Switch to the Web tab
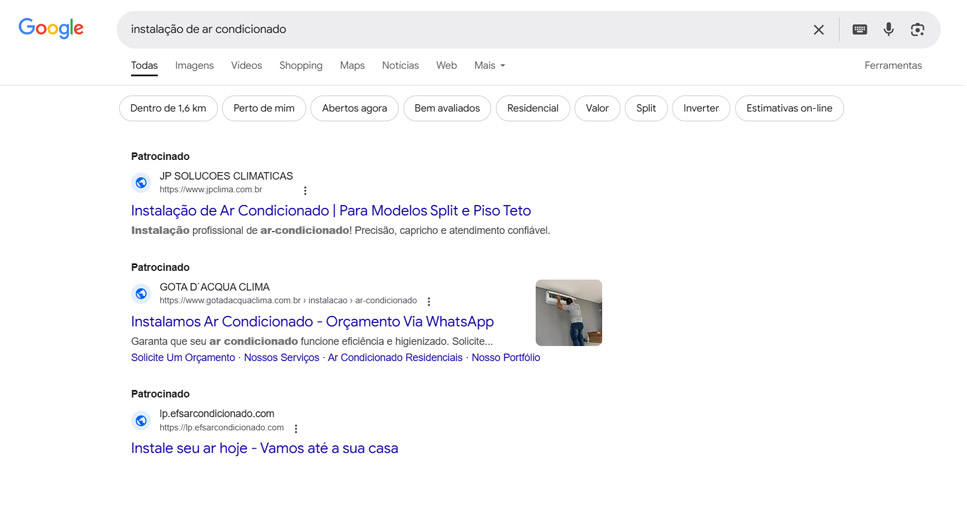Image resolution: width=967 pixels, height=519 pixels. pos(446,65)
